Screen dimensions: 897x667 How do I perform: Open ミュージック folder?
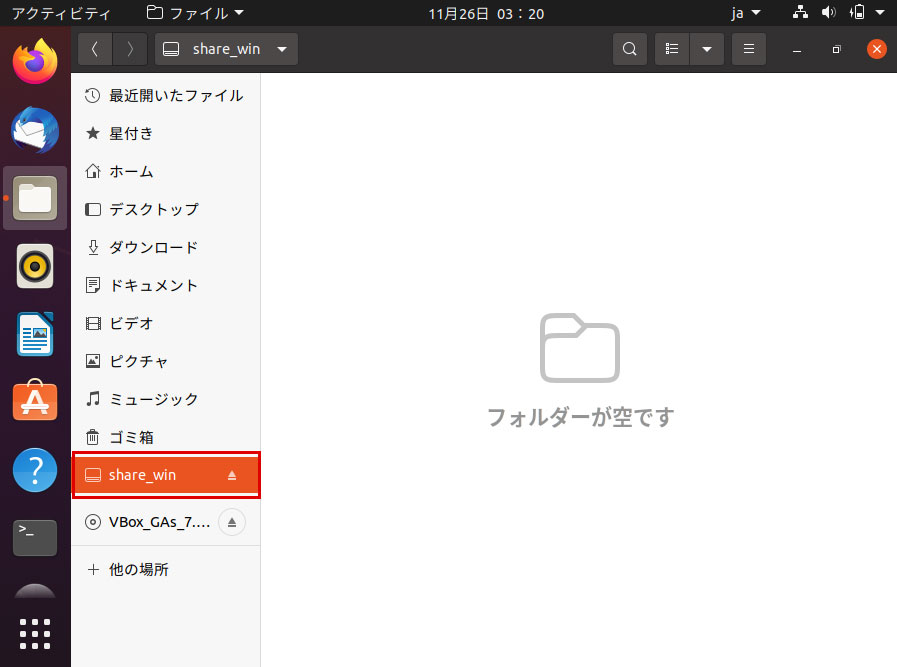click(x=166, y=399)
